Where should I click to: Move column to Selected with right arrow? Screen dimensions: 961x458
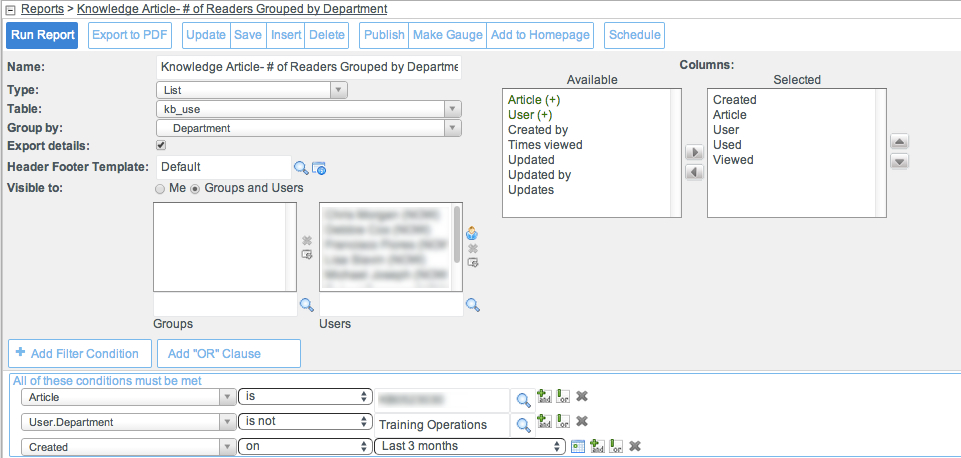click(x=694, y=152)
